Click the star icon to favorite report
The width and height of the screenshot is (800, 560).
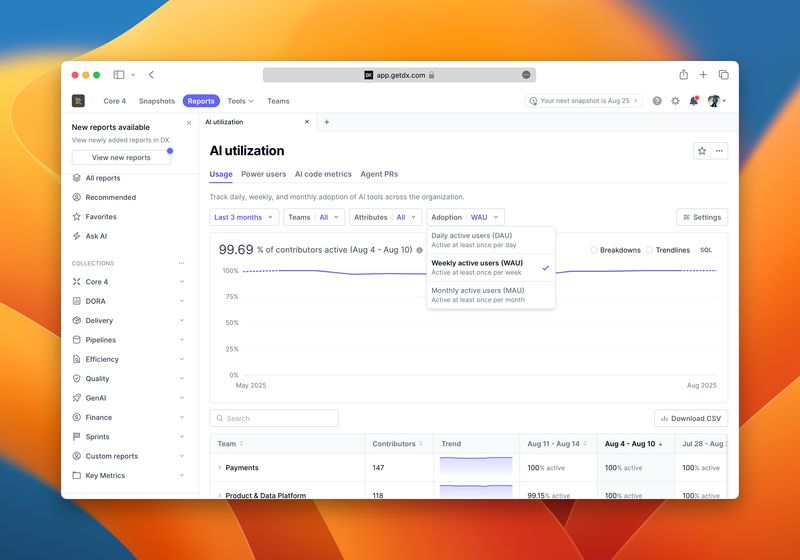pos(702,151)
